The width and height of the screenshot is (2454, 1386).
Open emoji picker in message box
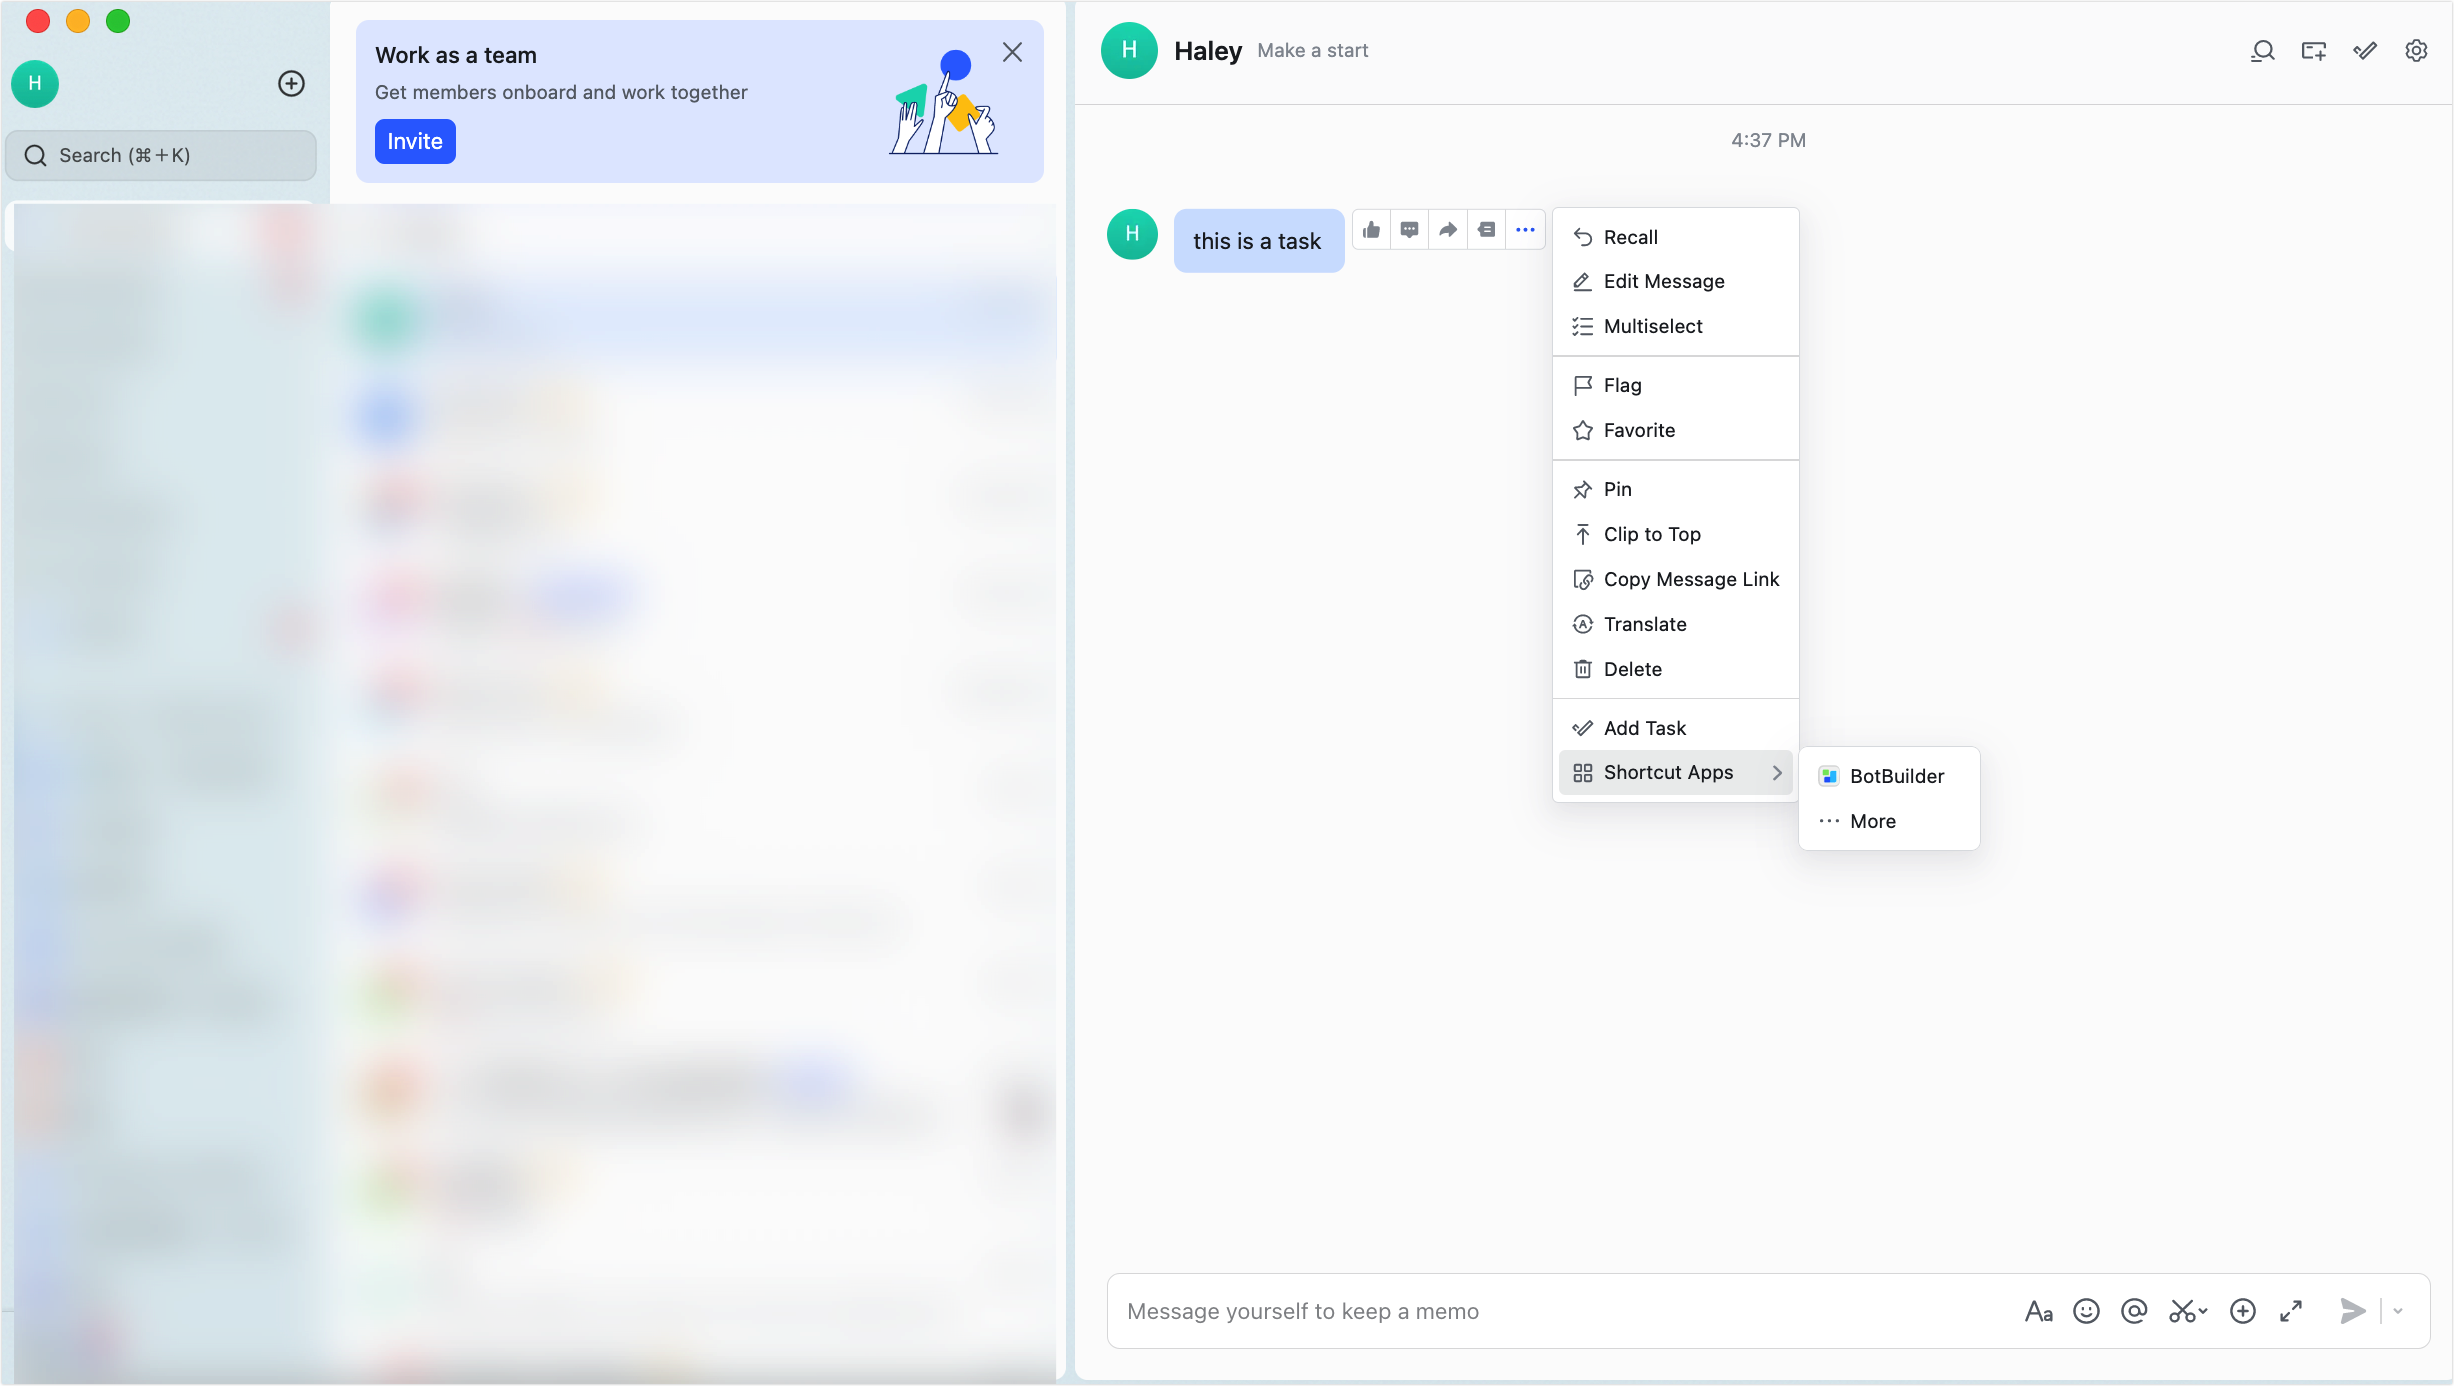(2087, 1311)
